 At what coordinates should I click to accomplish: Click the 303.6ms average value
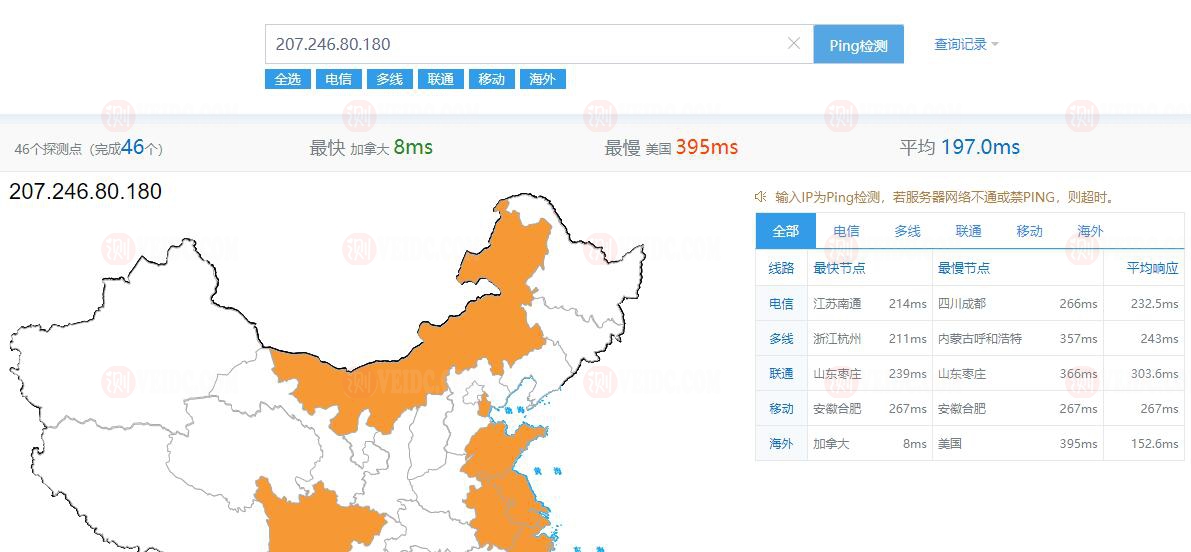[1155, 374]
